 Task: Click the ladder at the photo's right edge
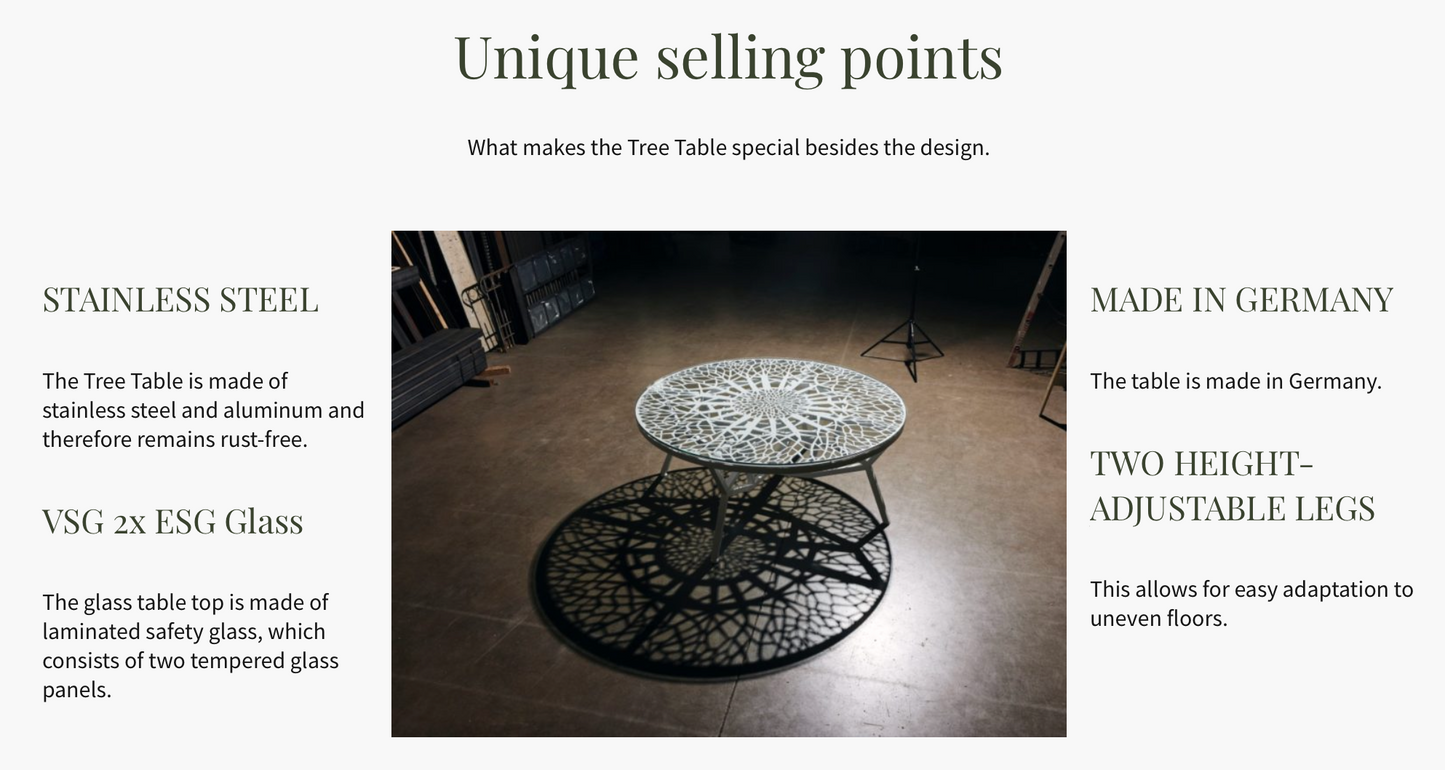[1038, 300]
